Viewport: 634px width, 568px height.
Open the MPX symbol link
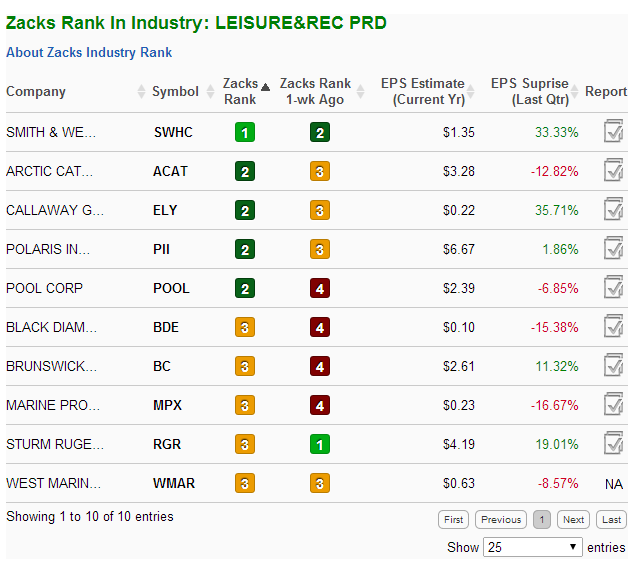pos(167,405)
